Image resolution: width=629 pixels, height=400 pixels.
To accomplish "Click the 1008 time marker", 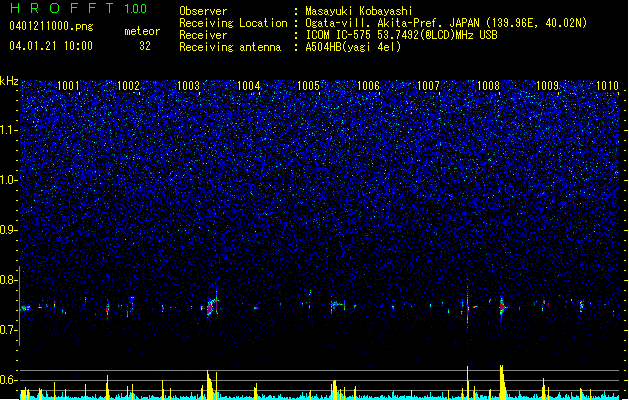I will pyautogui.click(x=488, y=86).
